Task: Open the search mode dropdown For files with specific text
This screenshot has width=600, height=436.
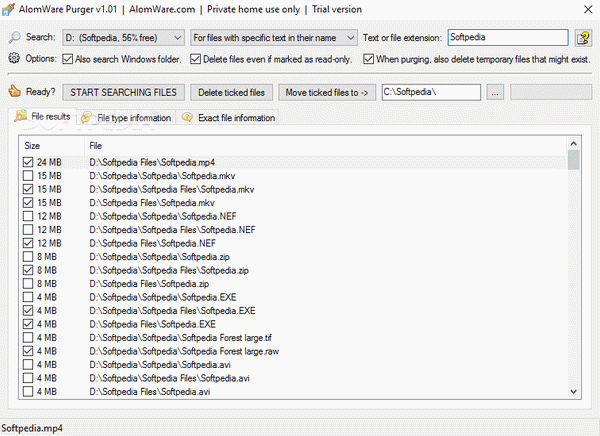Action: (x=274, y=38)
